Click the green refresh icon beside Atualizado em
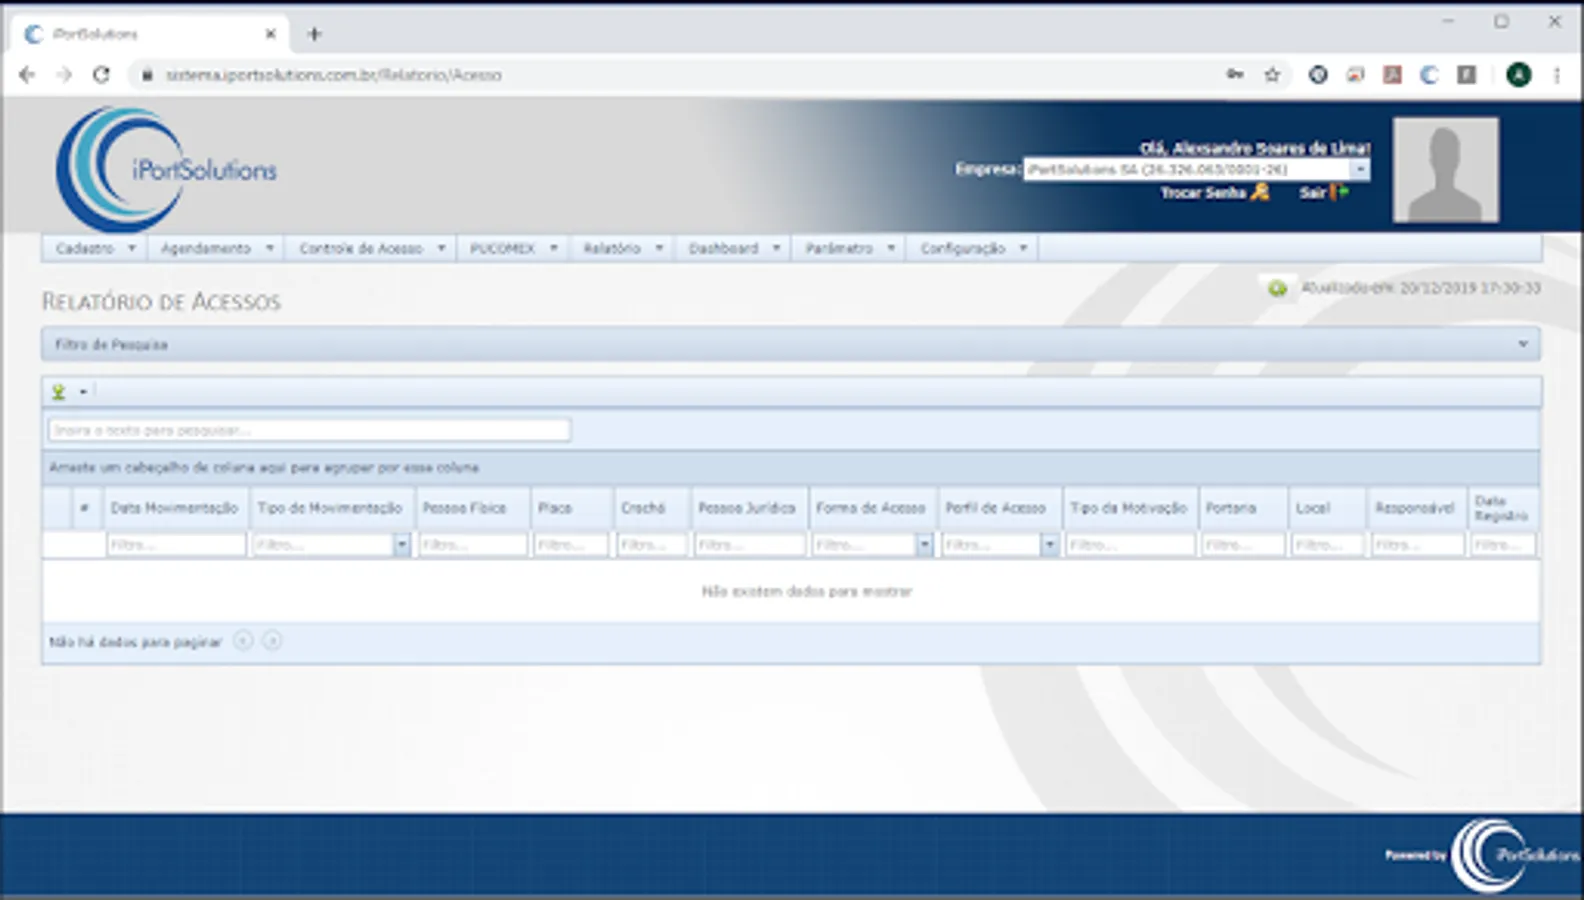 click(x=1277, y=289)
